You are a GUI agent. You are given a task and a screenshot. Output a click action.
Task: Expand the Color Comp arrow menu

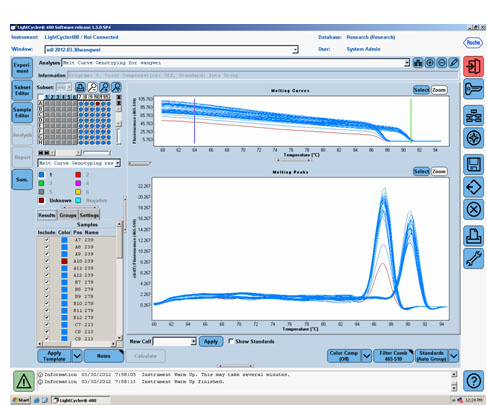(366, 356)
